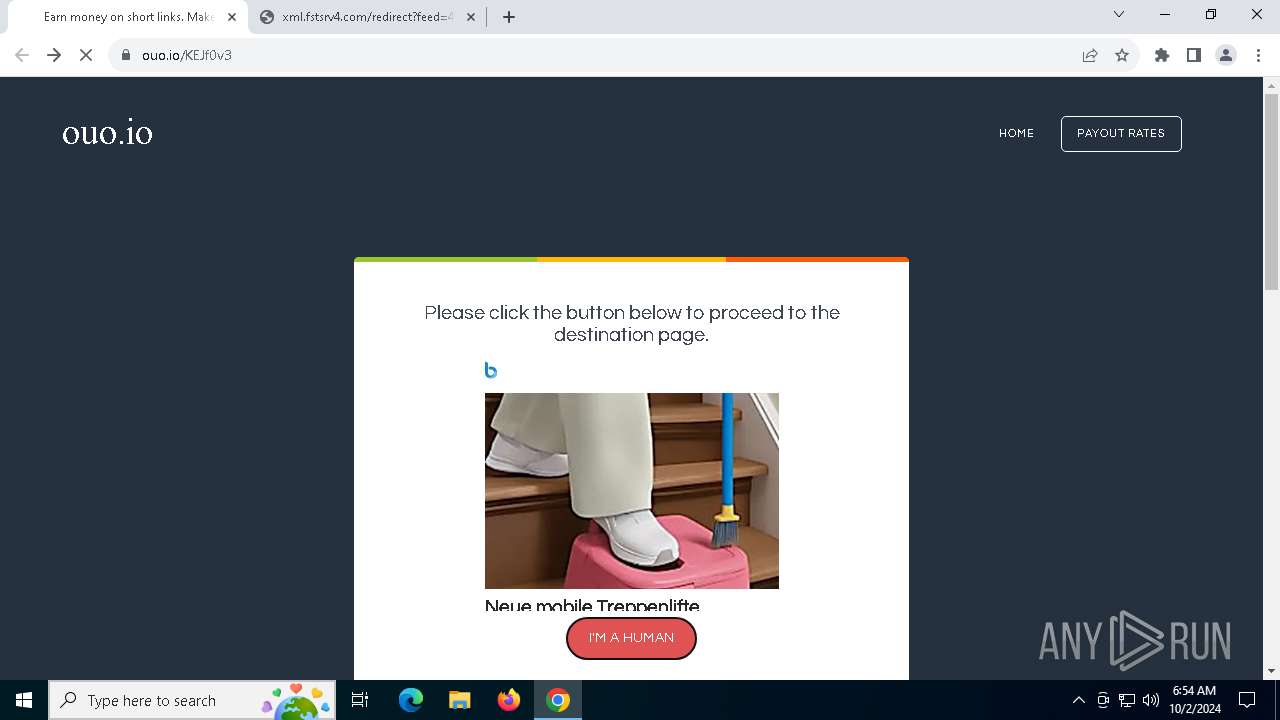
Task: Stop loading the page
Action: (86, 55)
